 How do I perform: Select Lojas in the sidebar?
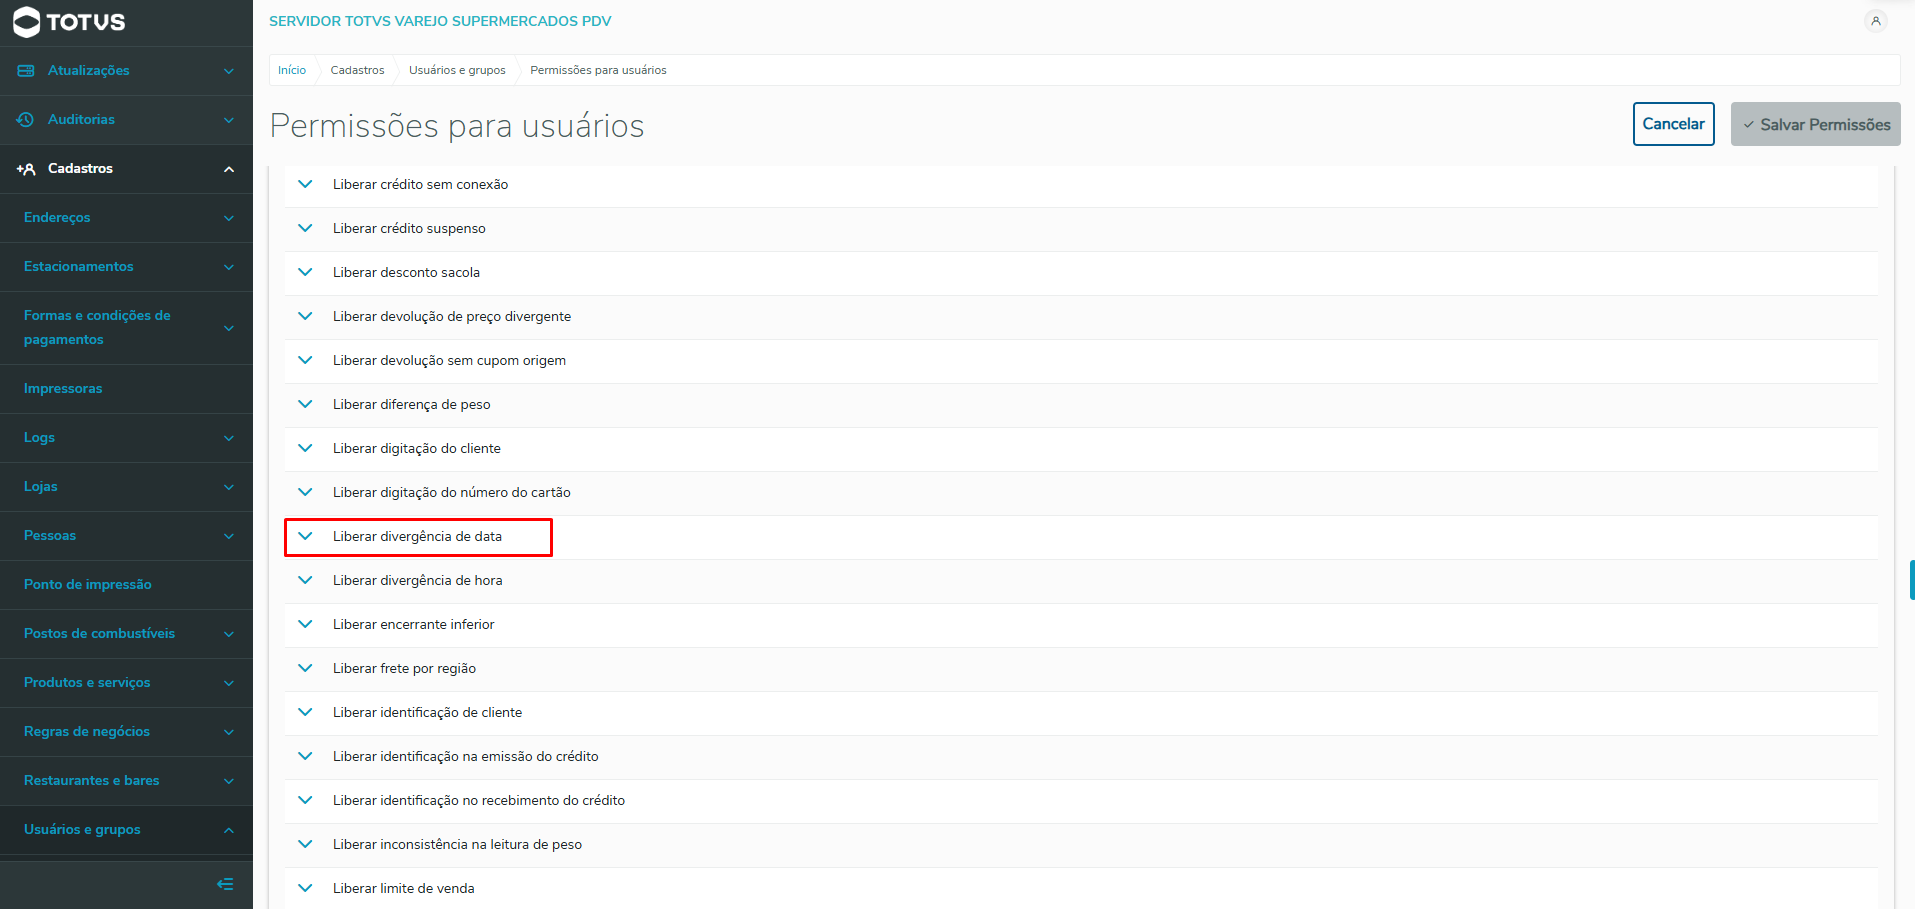coord(126,487)
